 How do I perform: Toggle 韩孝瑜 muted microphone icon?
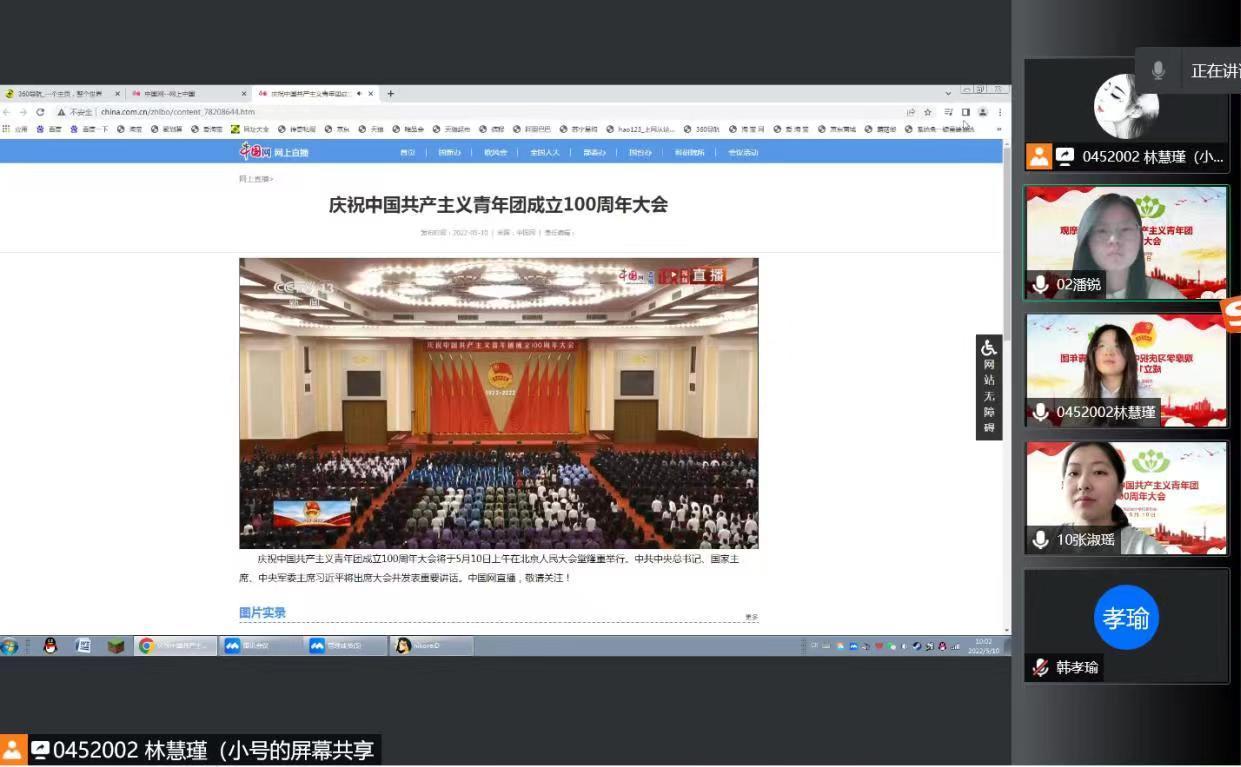(x=1041, y=668)
